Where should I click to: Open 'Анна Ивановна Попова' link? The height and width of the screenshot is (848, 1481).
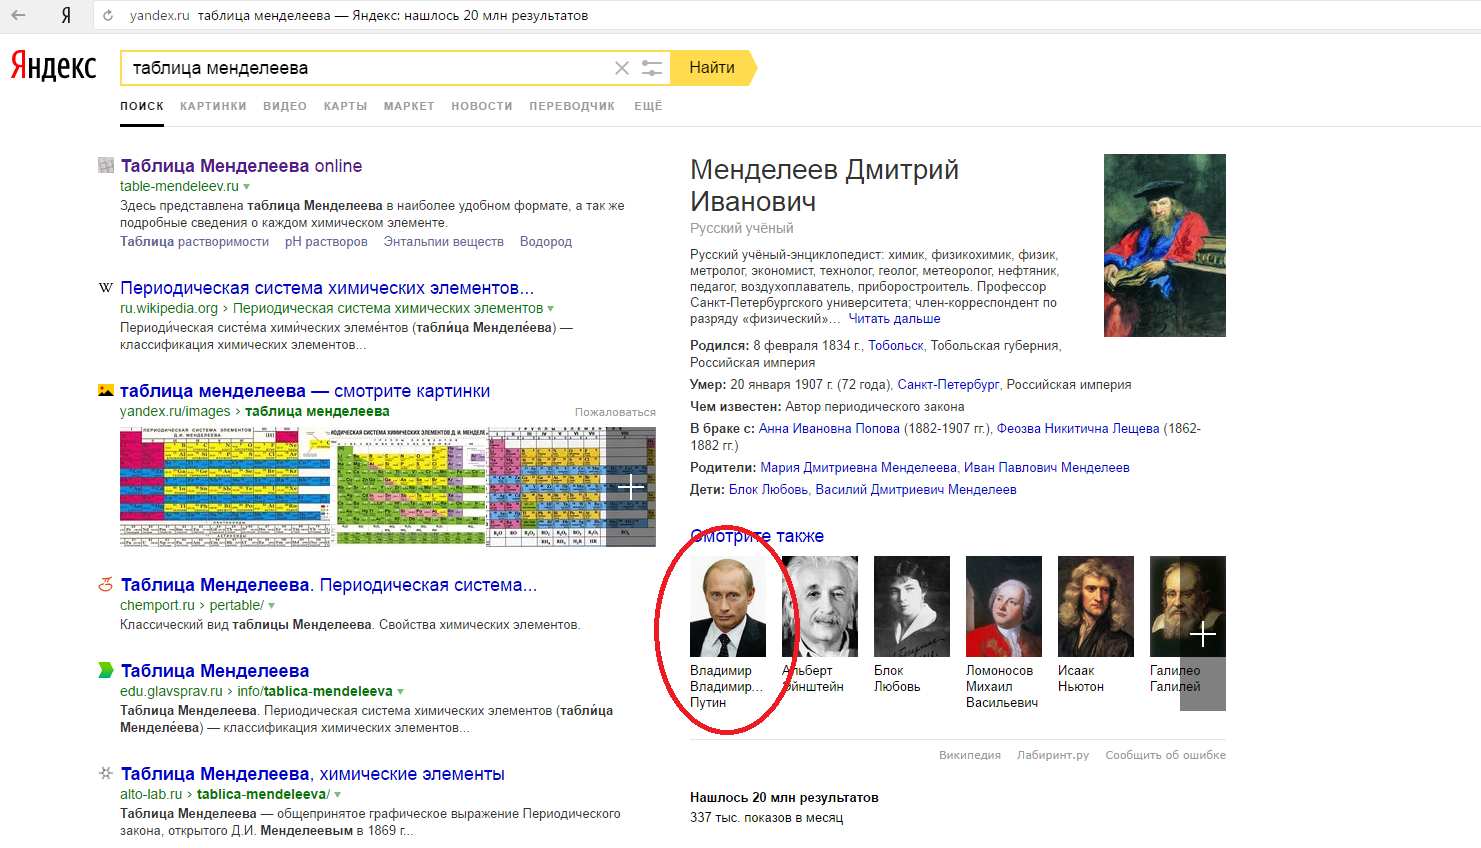click(x=829, y=429)
